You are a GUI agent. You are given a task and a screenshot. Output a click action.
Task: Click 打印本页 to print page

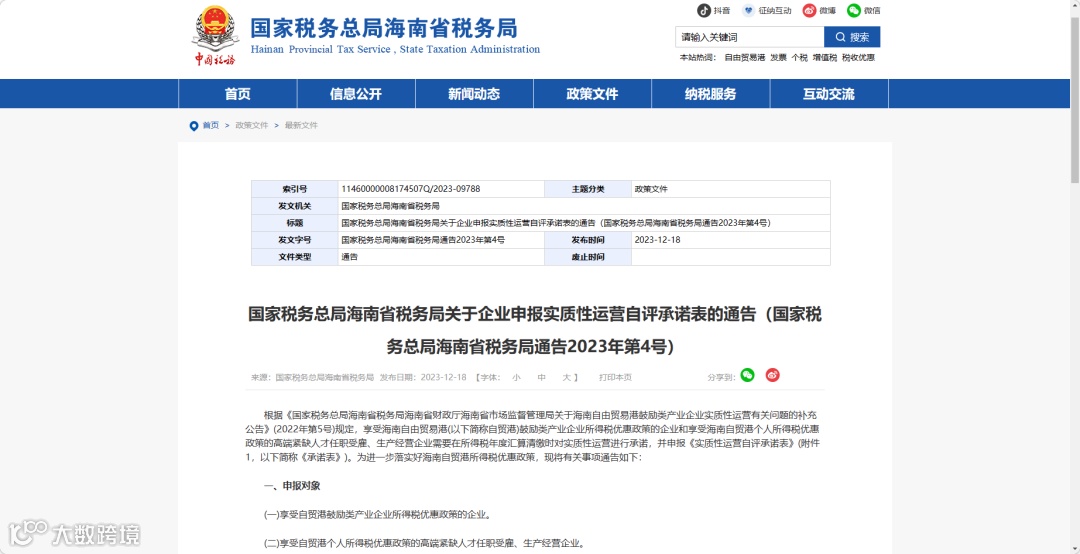(615, 378)
